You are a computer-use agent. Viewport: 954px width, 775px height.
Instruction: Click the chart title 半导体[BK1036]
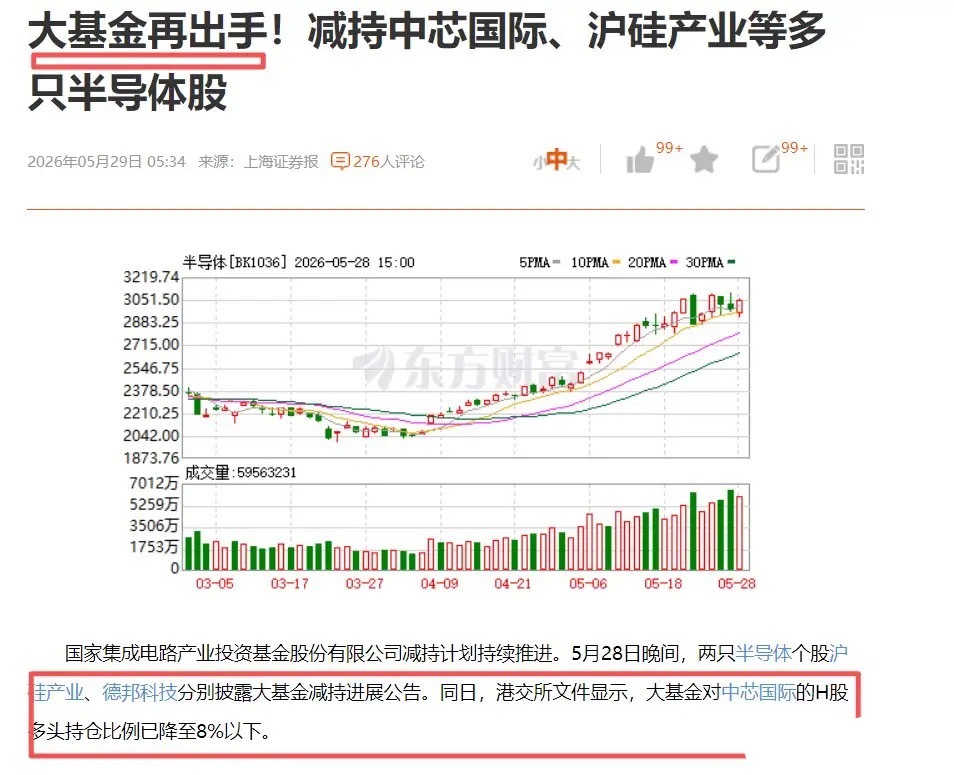[x=235, y=262]
